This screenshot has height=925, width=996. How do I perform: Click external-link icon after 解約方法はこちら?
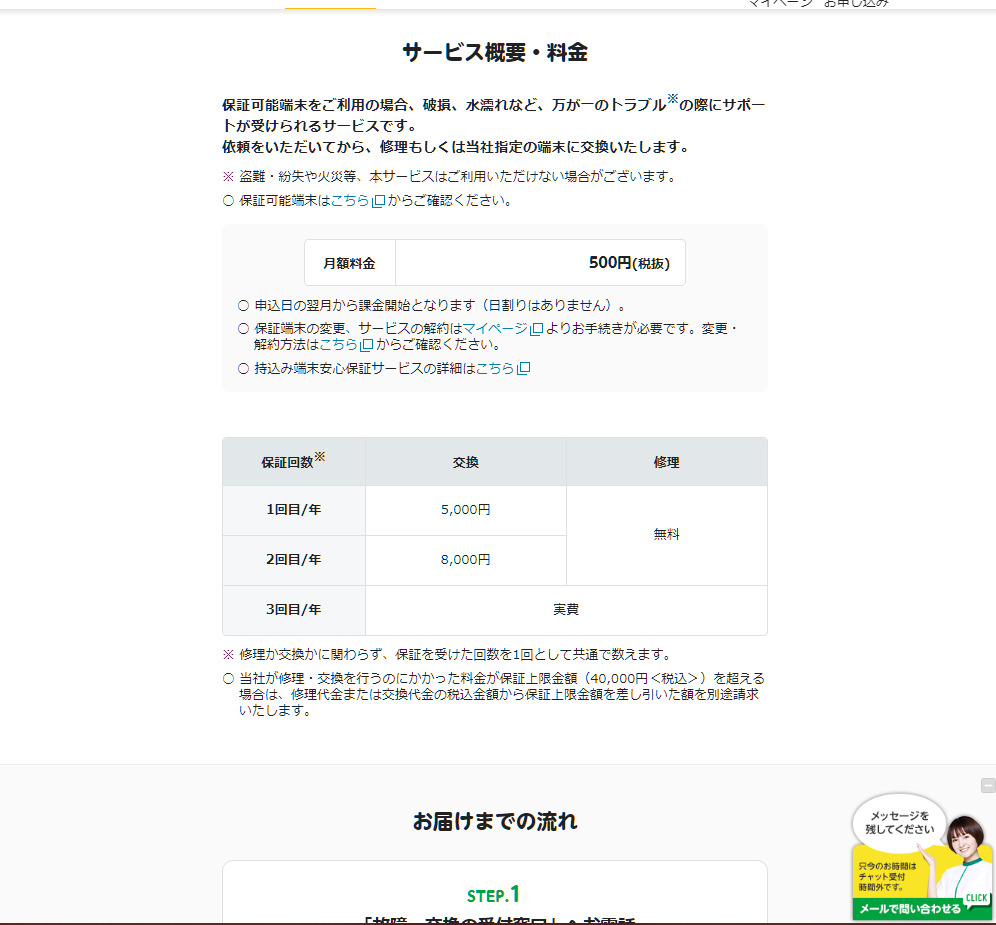367,345
